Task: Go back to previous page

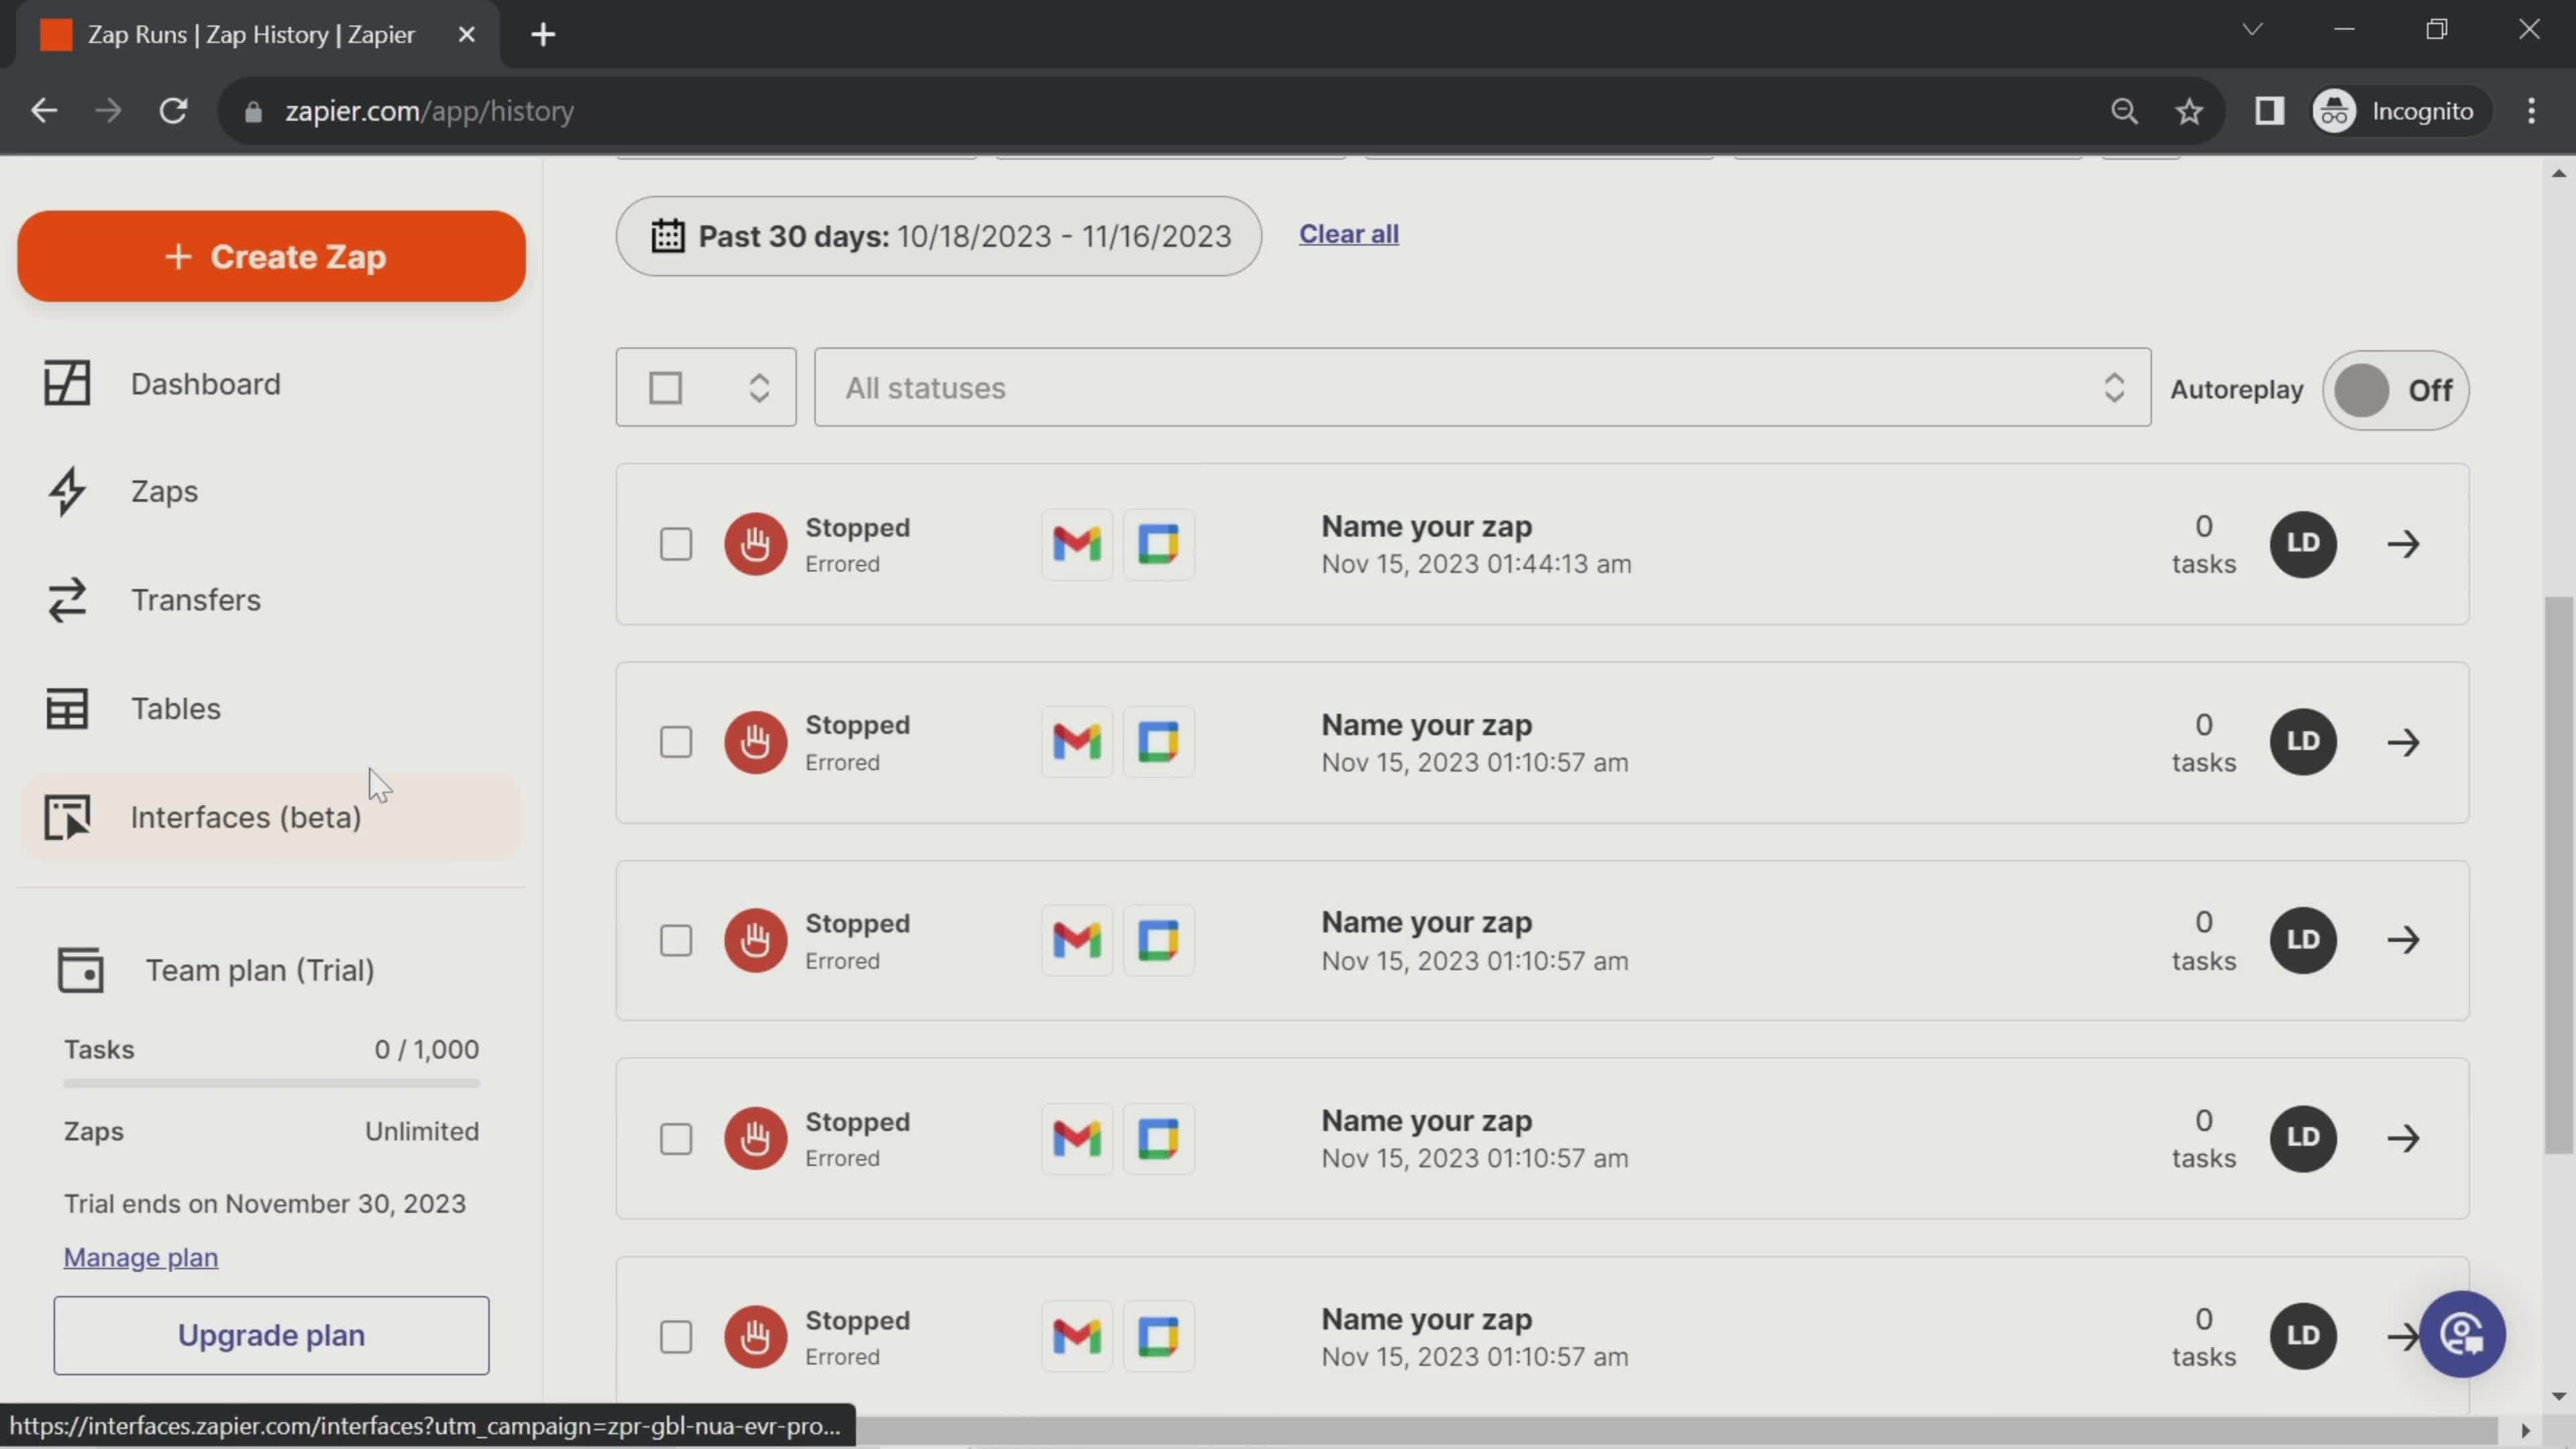Action: (x=44, y=111)
